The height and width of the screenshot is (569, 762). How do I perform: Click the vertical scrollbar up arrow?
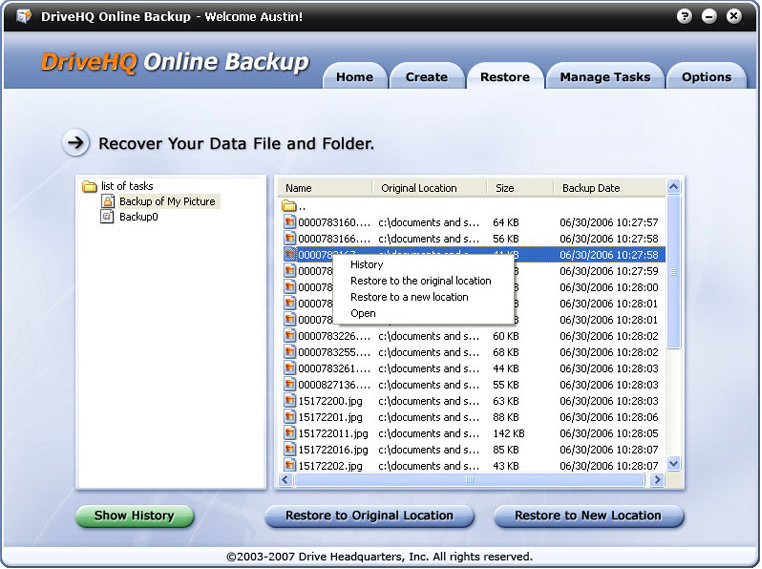(674, 187)
